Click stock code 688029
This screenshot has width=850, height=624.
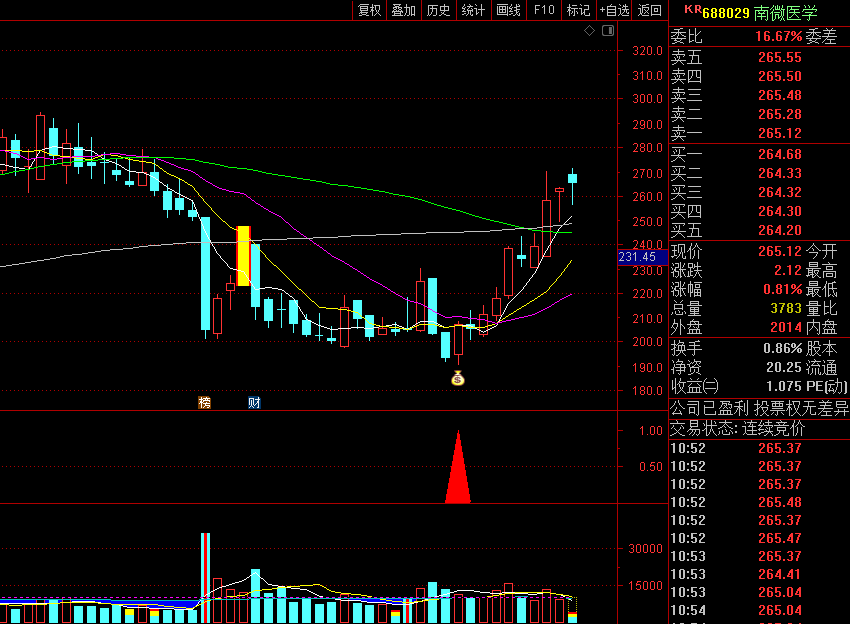point(726,13)
